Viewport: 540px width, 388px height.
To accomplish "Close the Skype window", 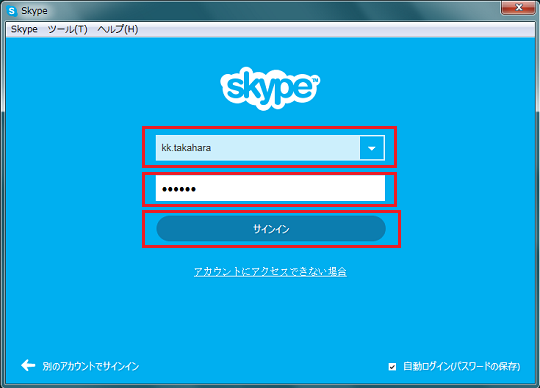I will point(518,8).
